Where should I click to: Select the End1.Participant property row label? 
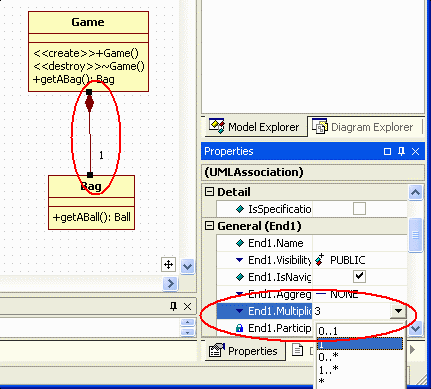pyautogui.click(x=279, y=328)
